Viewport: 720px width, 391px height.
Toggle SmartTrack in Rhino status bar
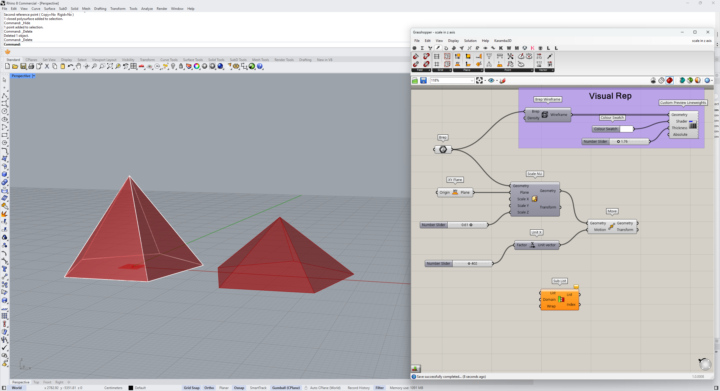(x=258, y=388)
